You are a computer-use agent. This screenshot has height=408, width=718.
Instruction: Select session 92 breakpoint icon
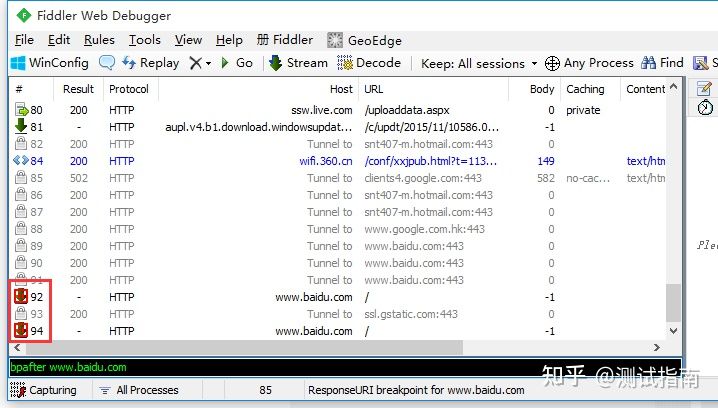tap(21, 296)
